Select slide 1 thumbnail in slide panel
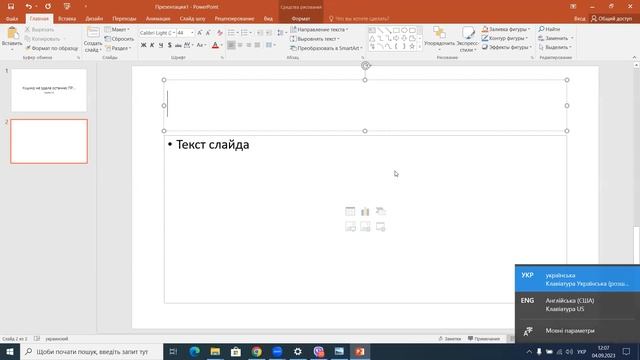This screenshot has width=640, height=360. [x=49, y=90]
